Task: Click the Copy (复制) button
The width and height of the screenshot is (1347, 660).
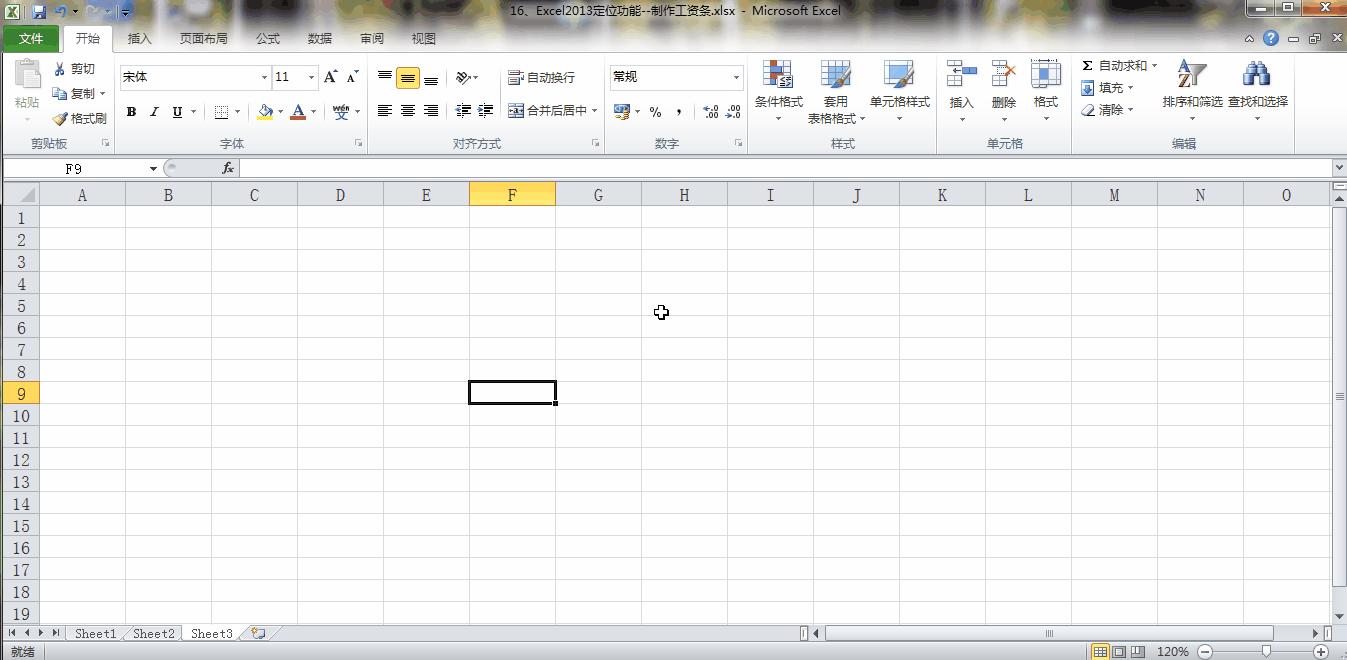Action: pos(75,93)
